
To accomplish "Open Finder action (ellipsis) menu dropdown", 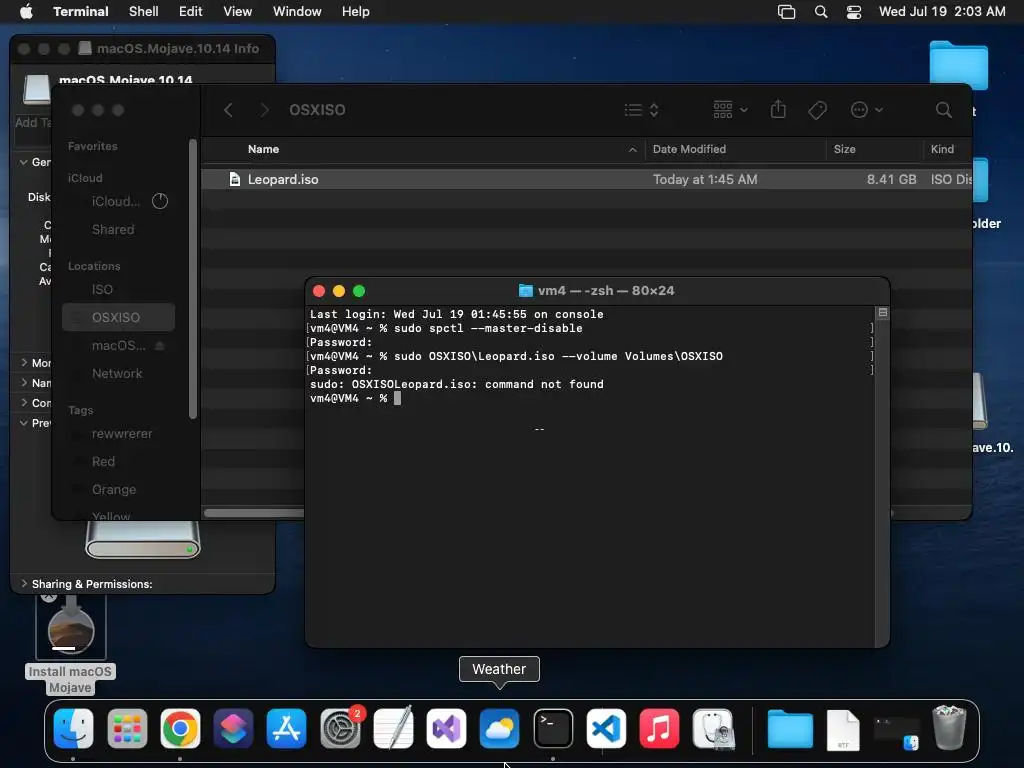I will click(867, 110).
